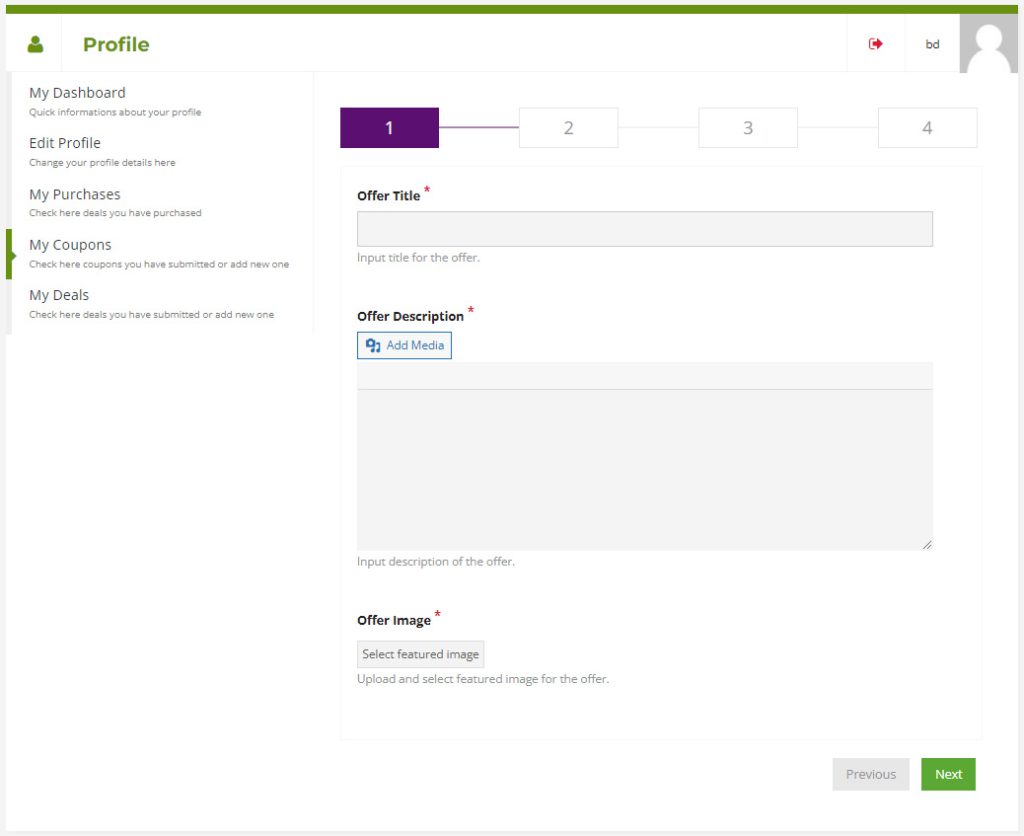Open the bd username link

pos(932,44)
